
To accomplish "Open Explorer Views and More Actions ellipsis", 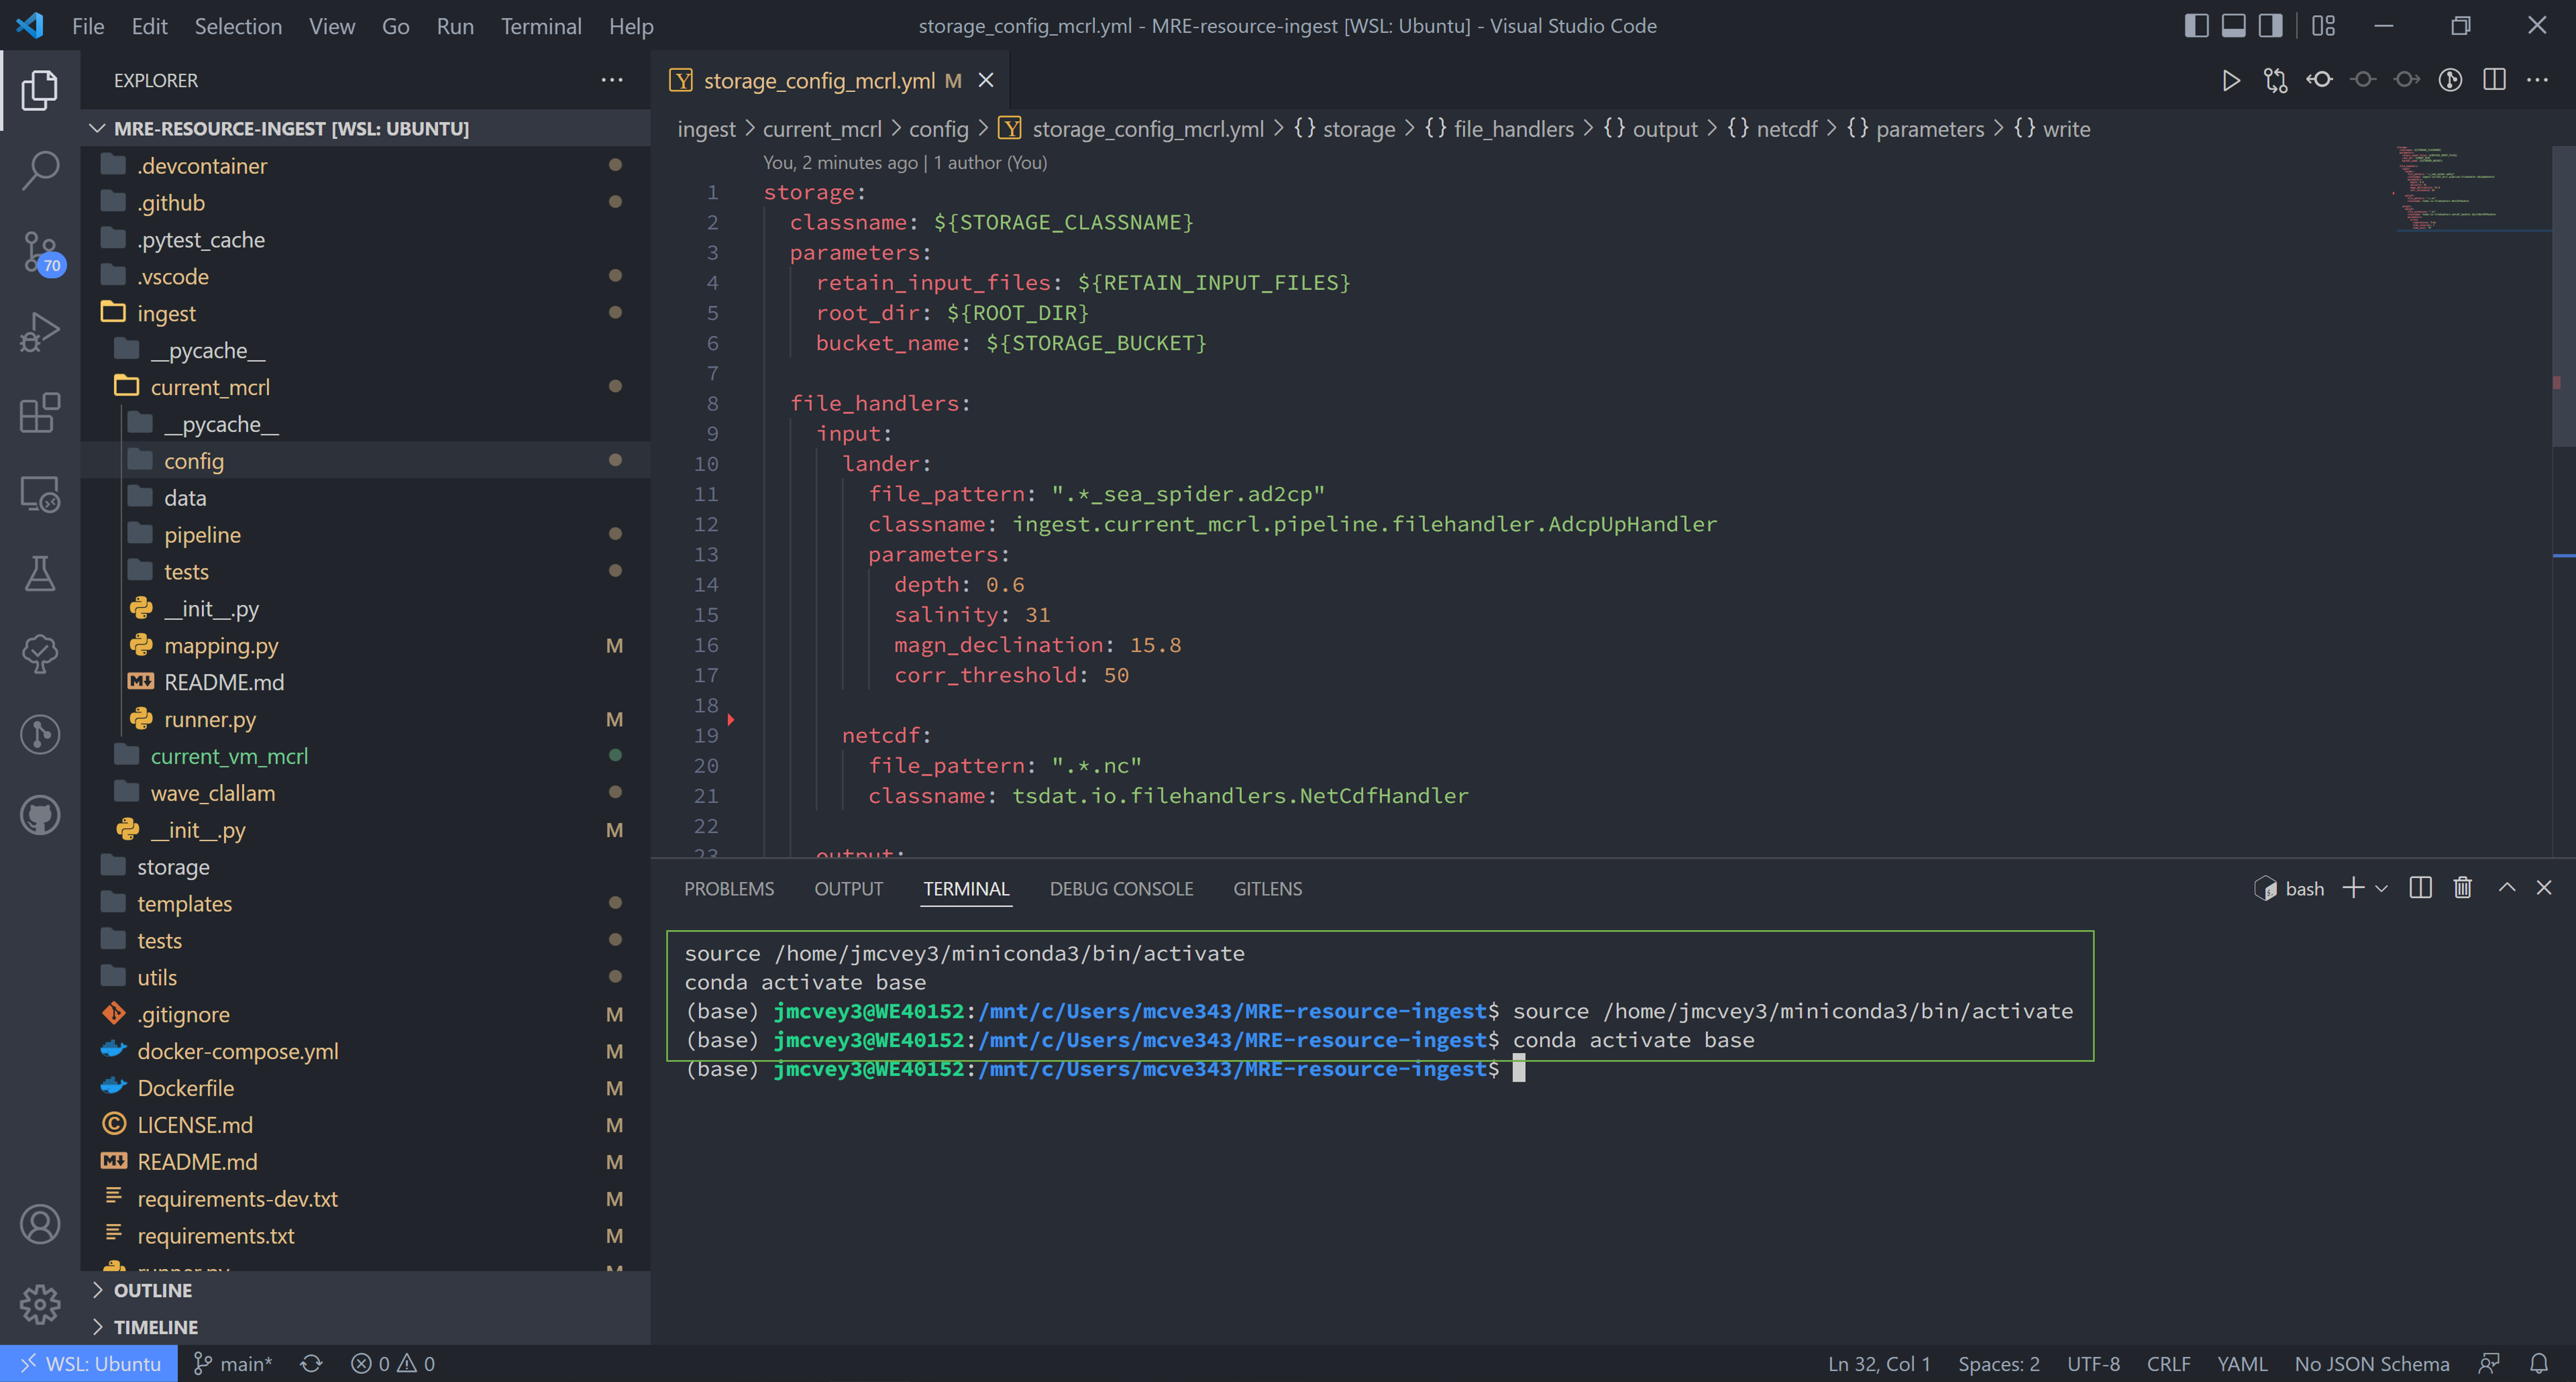I will click(612, 80).
